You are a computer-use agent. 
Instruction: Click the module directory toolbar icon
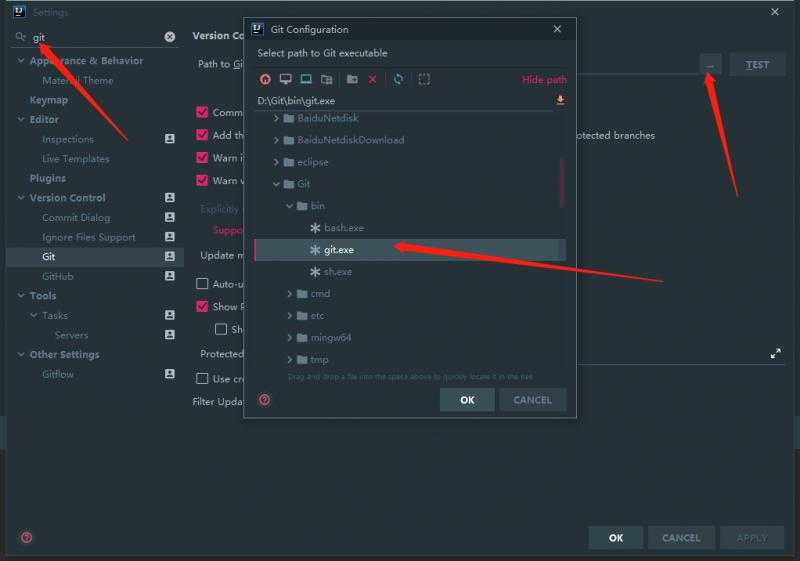click(327, 79)
